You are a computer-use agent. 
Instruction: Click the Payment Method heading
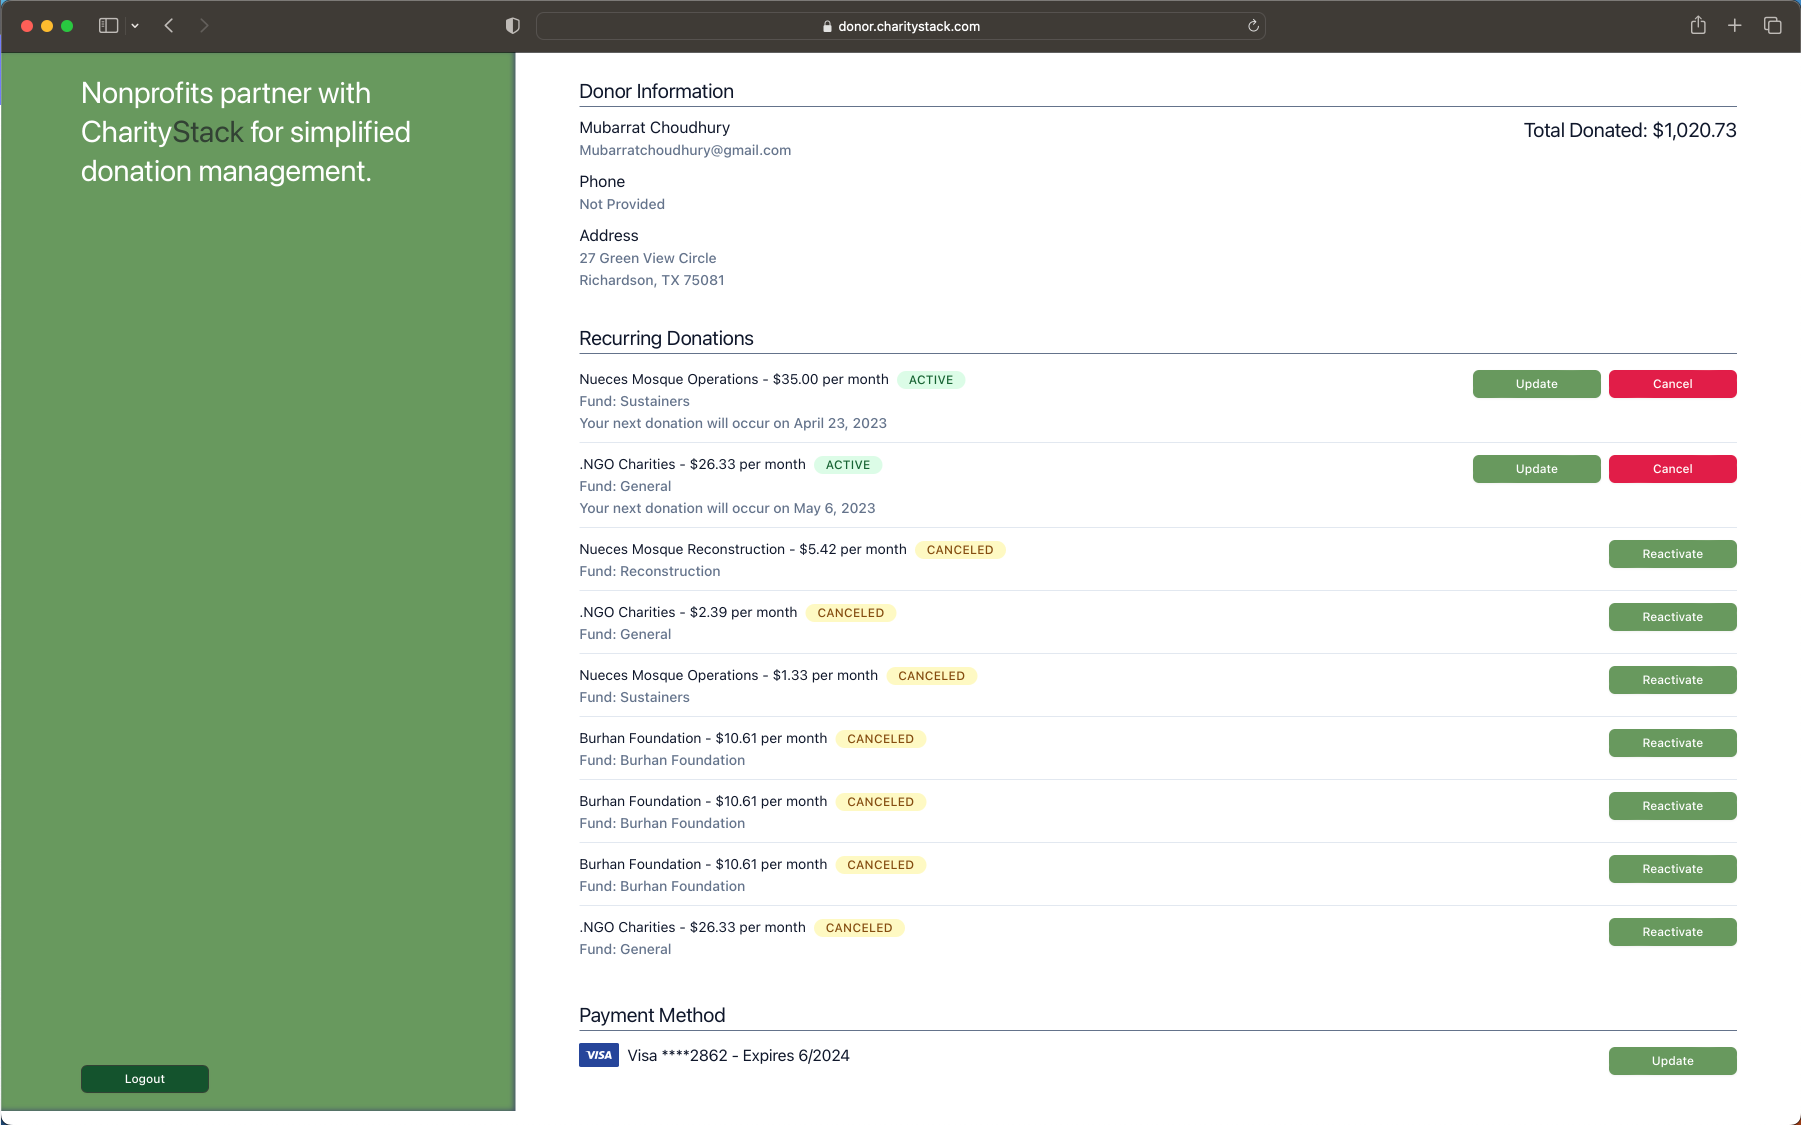pyautogui.click(x=652, y=1015)
